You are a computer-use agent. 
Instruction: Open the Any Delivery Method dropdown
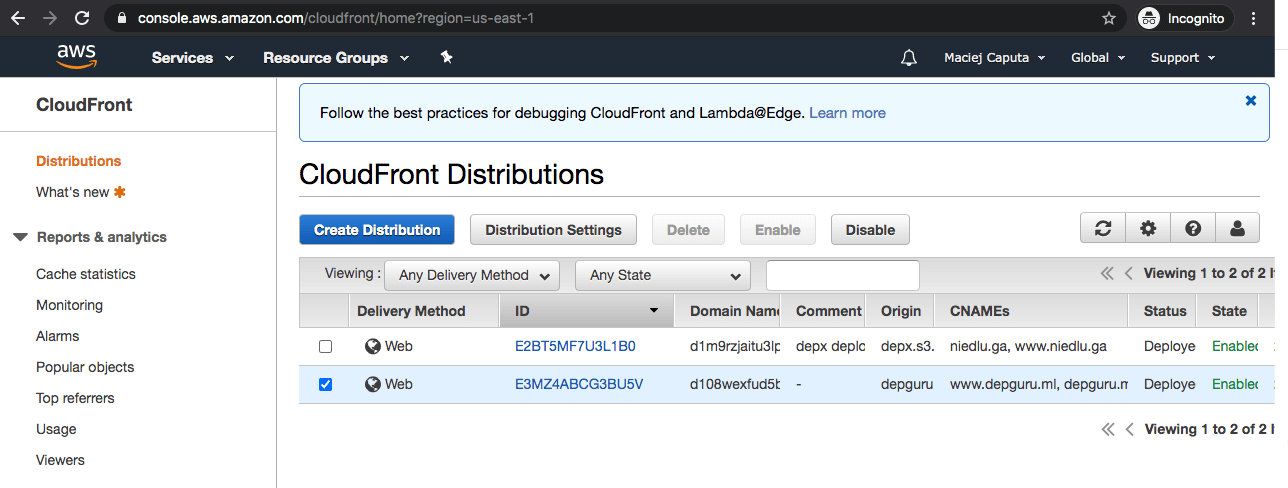(473, 275)
